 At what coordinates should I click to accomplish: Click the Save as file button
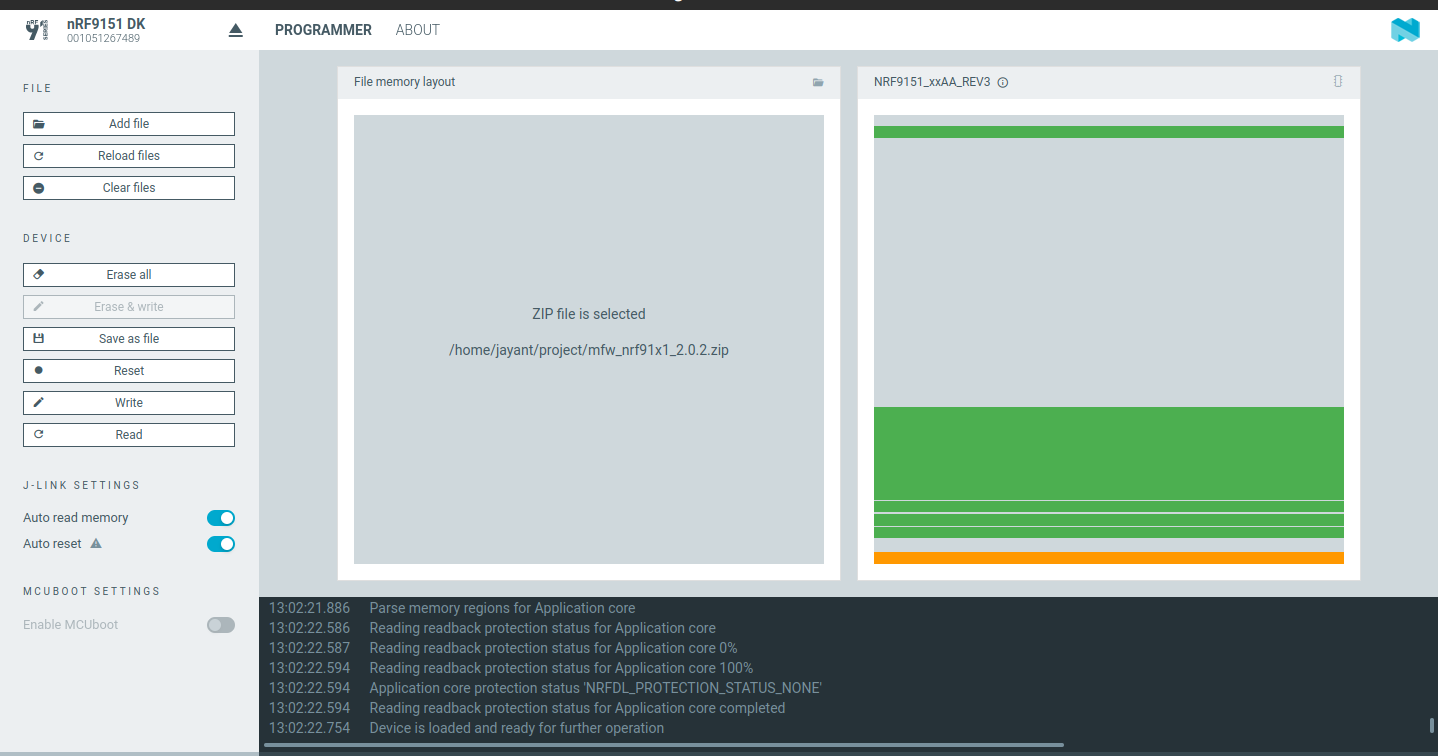[129, 339]
